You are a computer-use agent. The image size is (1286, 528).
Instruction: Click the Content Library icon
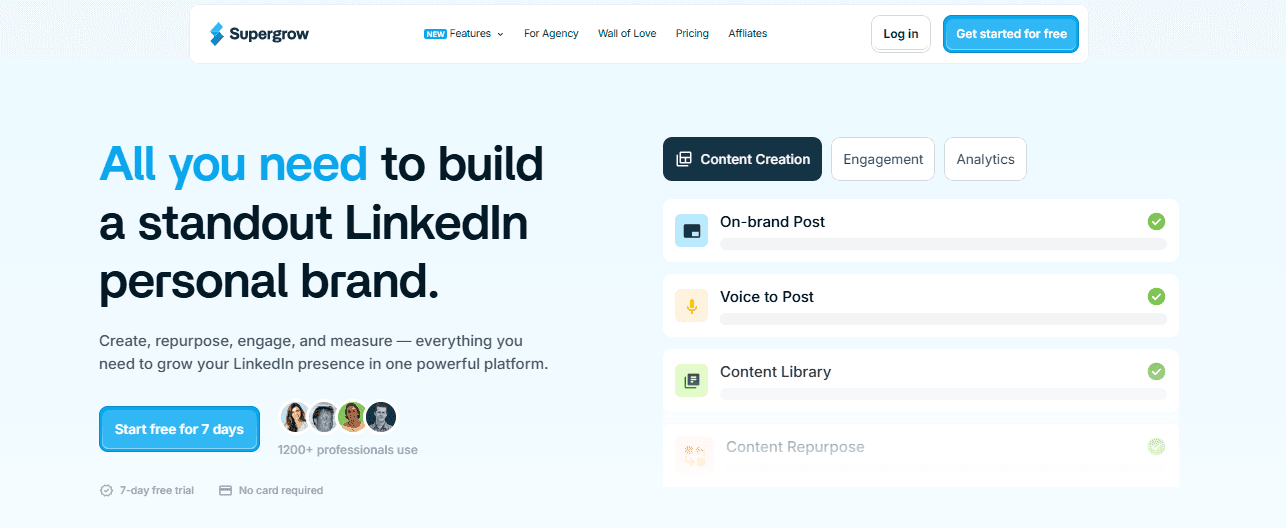(x=691, y=381)
